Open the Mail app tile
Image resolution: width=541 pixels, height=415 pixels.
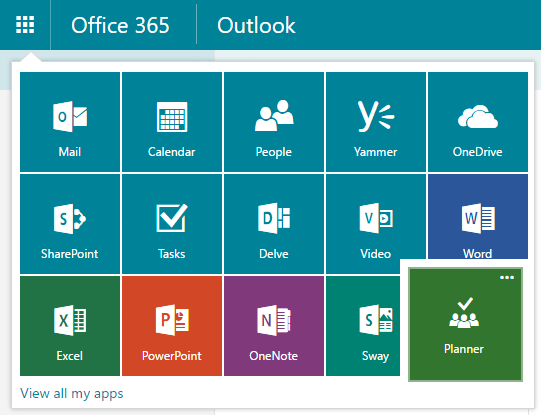70,122
